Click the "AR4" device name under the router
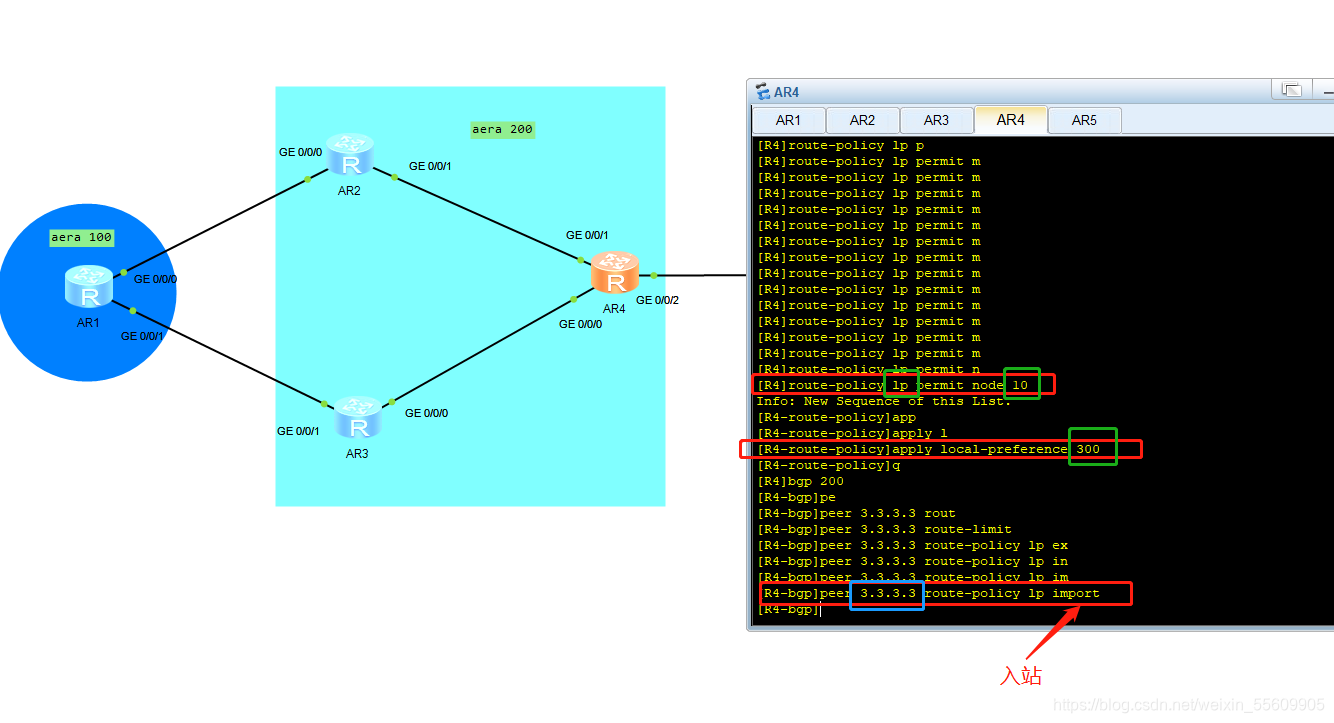 click(x=614, y=309)
